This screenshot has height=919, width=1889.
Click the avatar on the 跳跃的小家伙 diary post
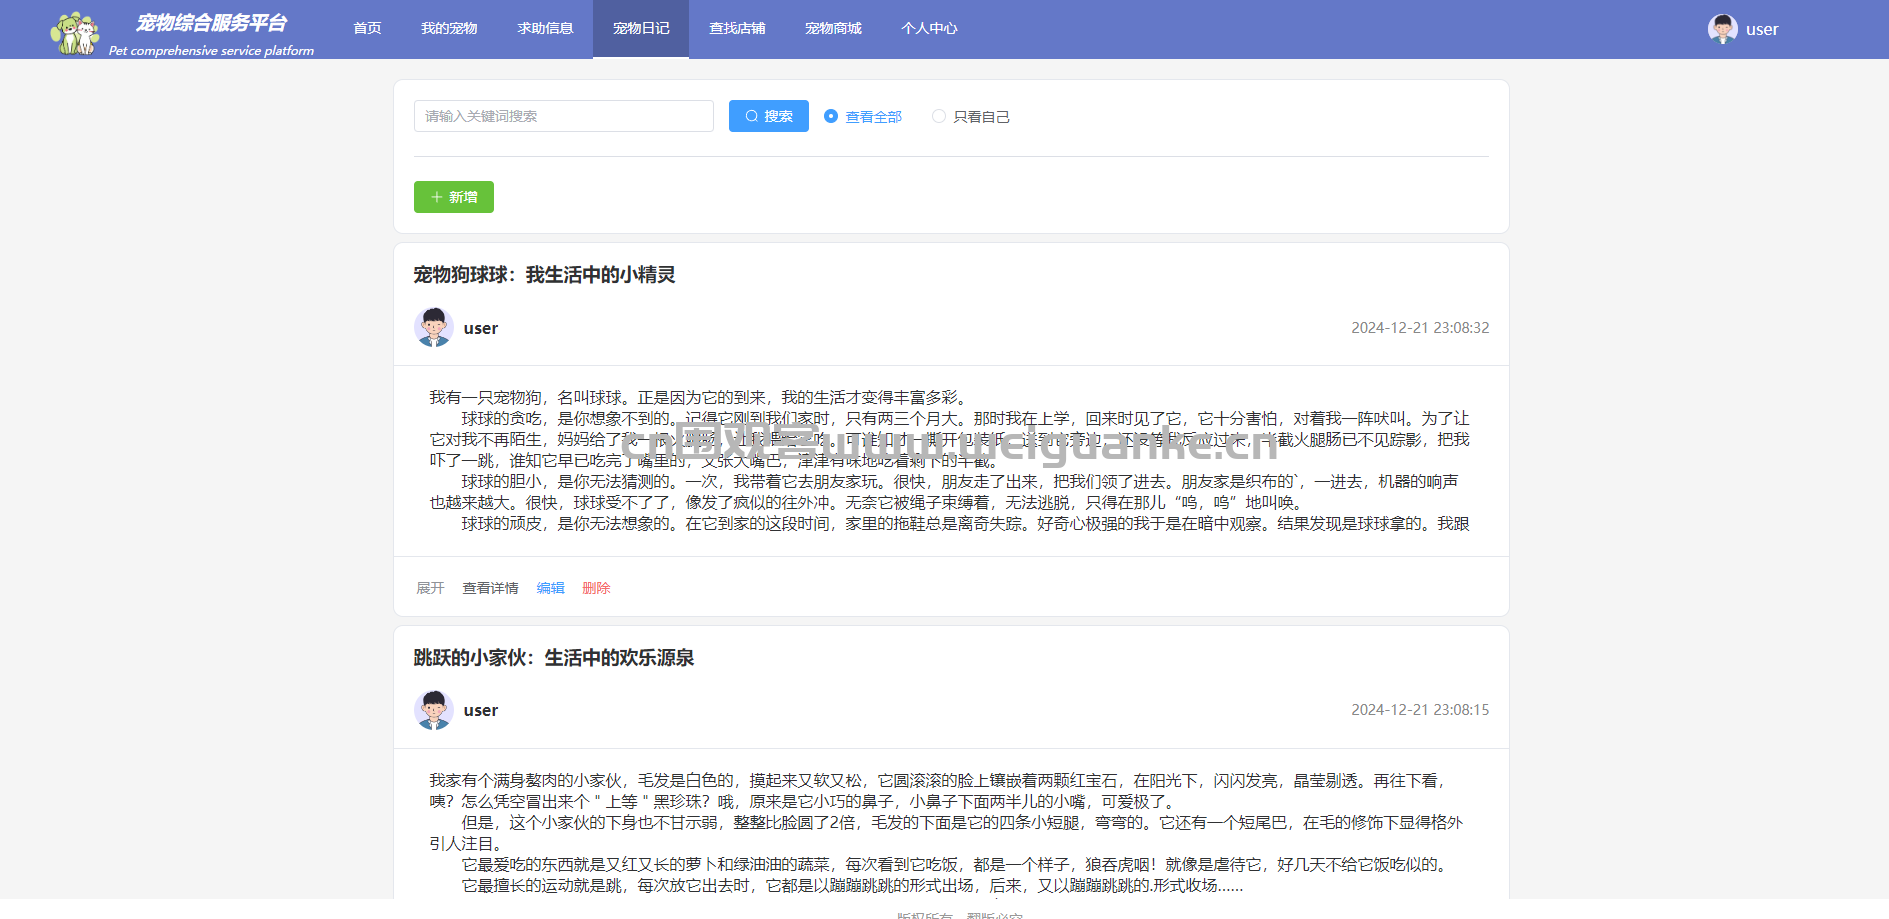[x=434, y=710]
